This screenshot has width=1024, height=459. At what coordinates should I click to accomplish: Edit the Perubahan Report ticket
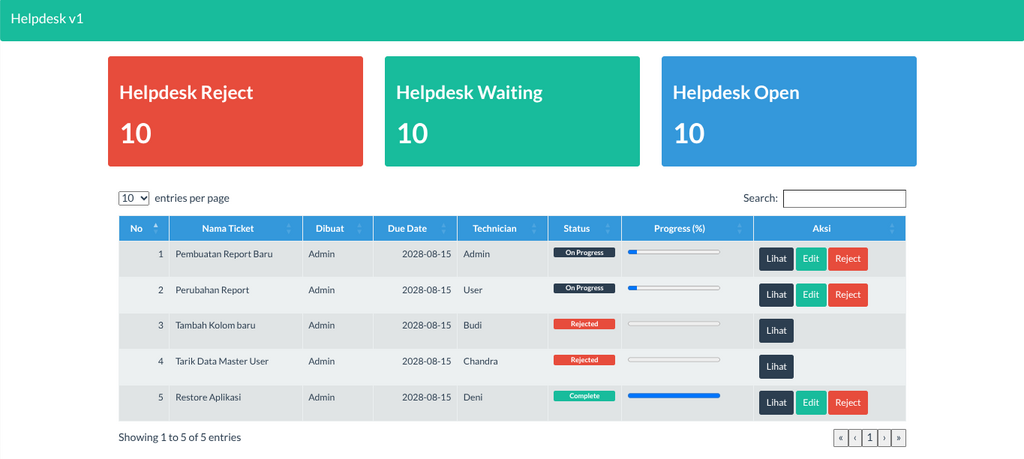[811, 295]
